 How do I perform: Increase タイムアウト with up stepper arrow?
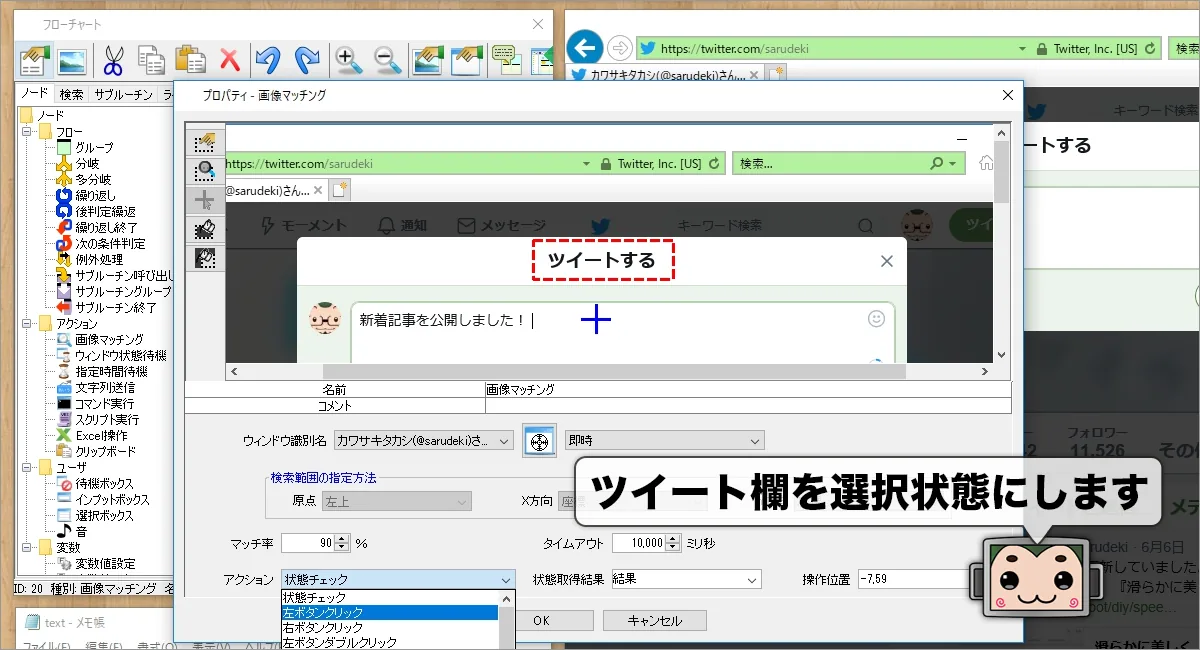tap(673, 539)
